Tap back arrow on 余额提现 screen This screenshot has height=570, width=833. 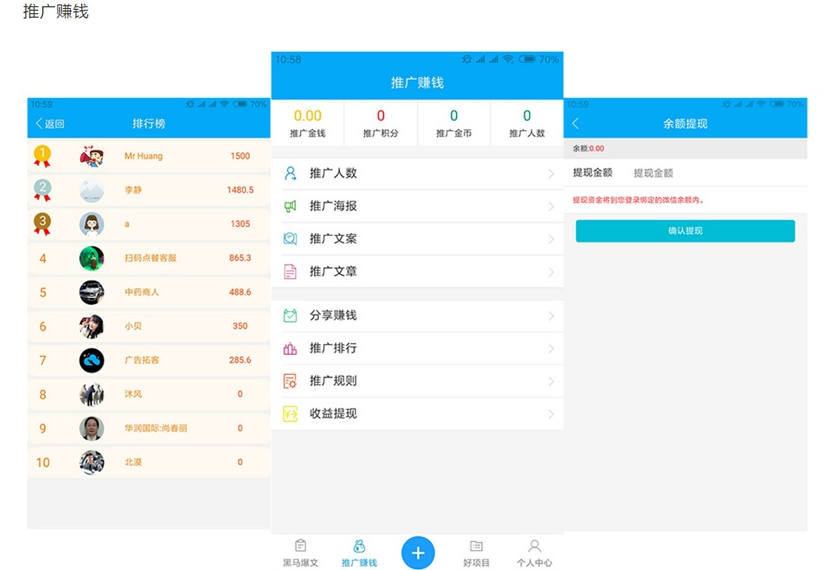[575, 124]
